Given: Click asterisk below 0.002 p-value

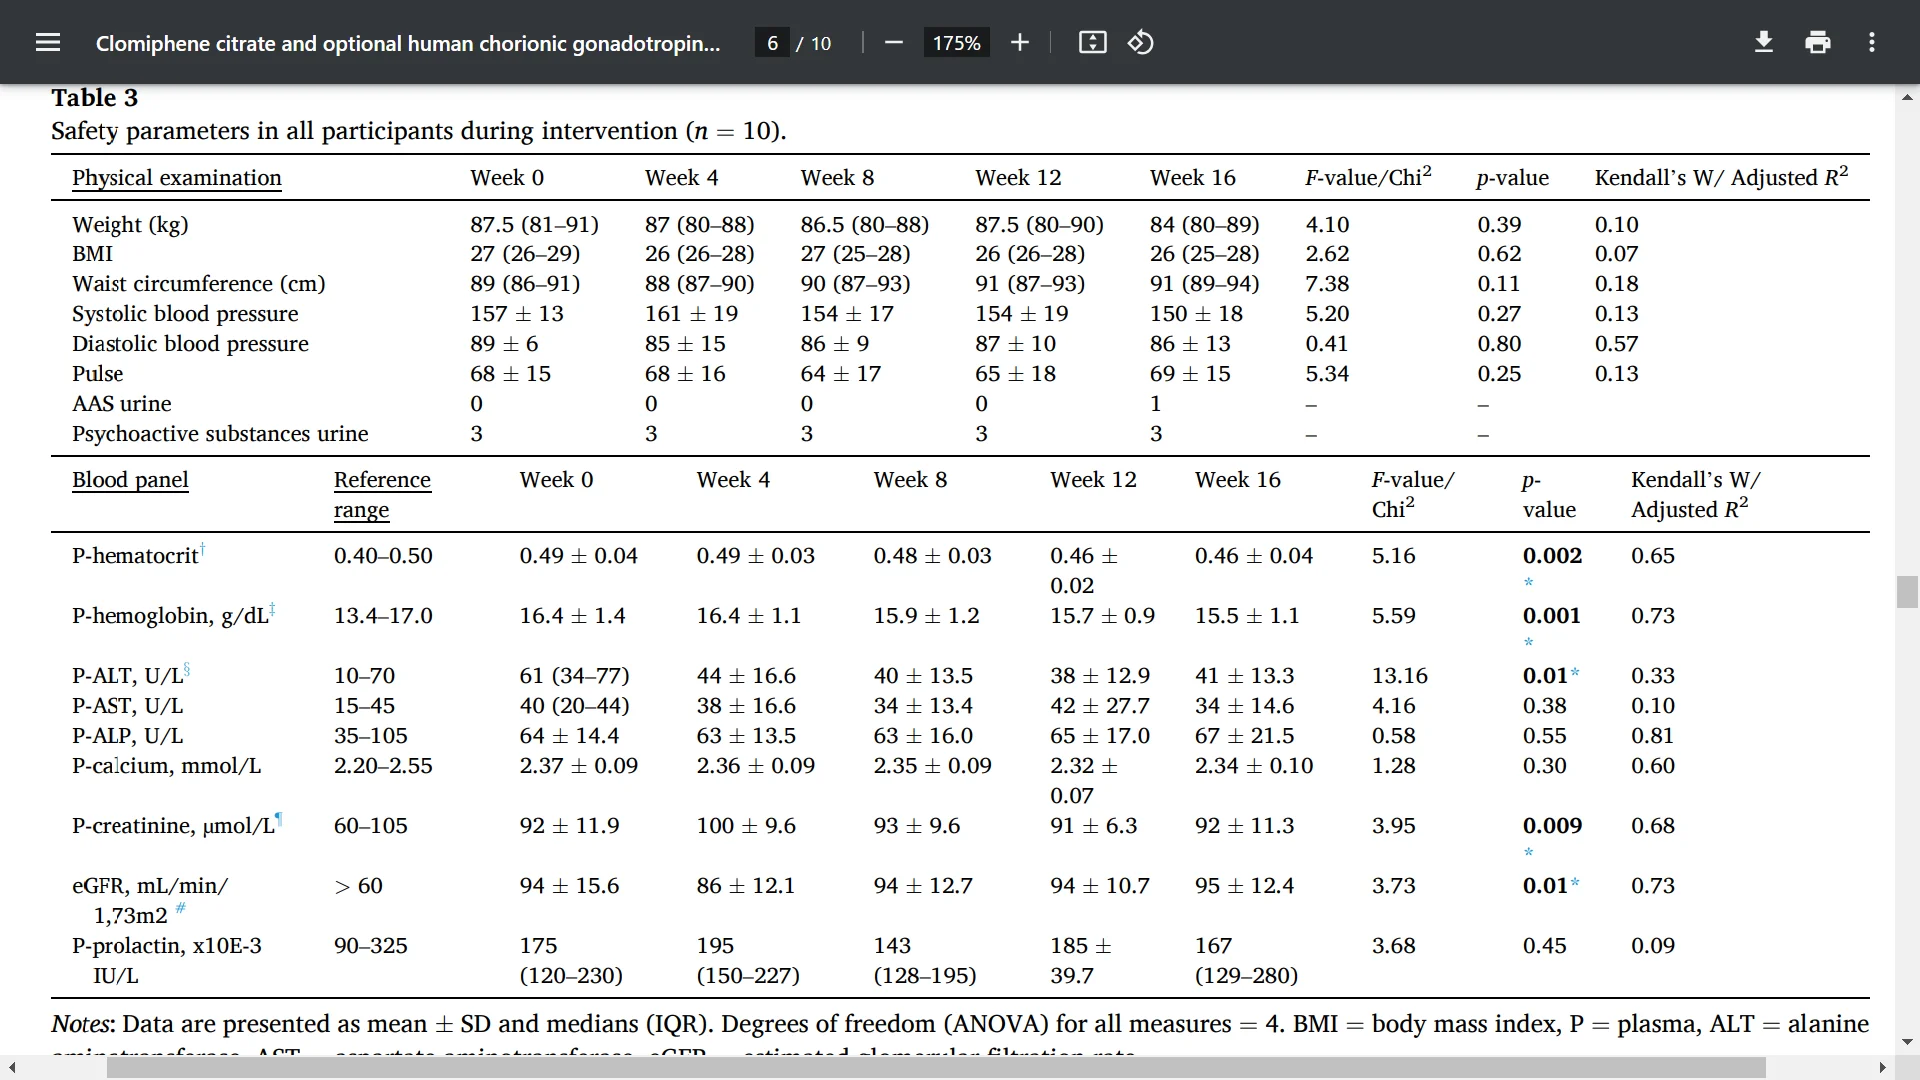Looking at the screenshot, I should click(1528, 584).
